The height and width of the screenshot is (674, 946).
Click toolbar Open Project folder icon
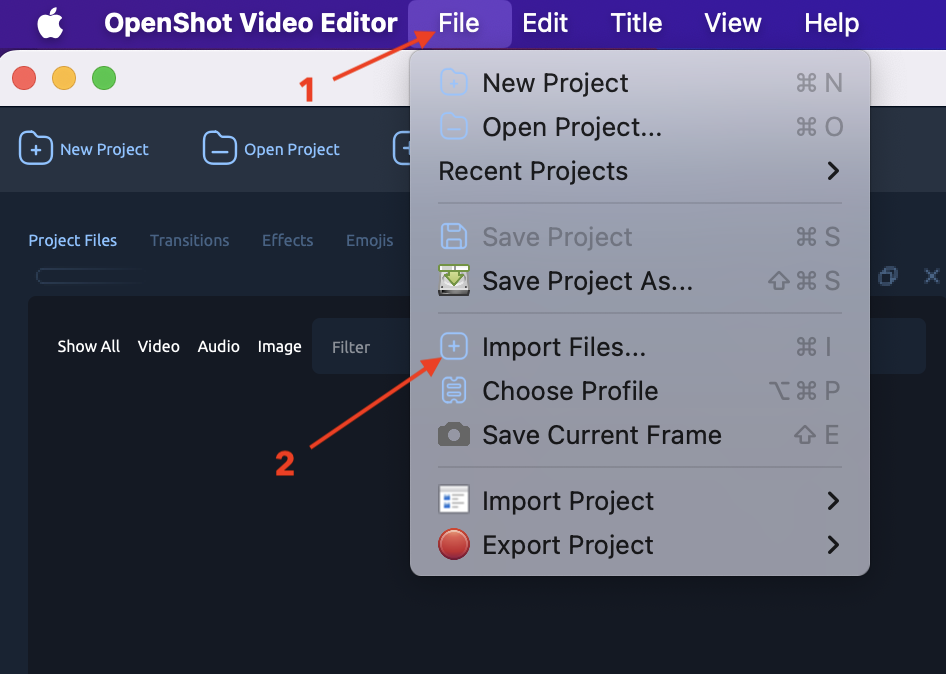[220, 148]
